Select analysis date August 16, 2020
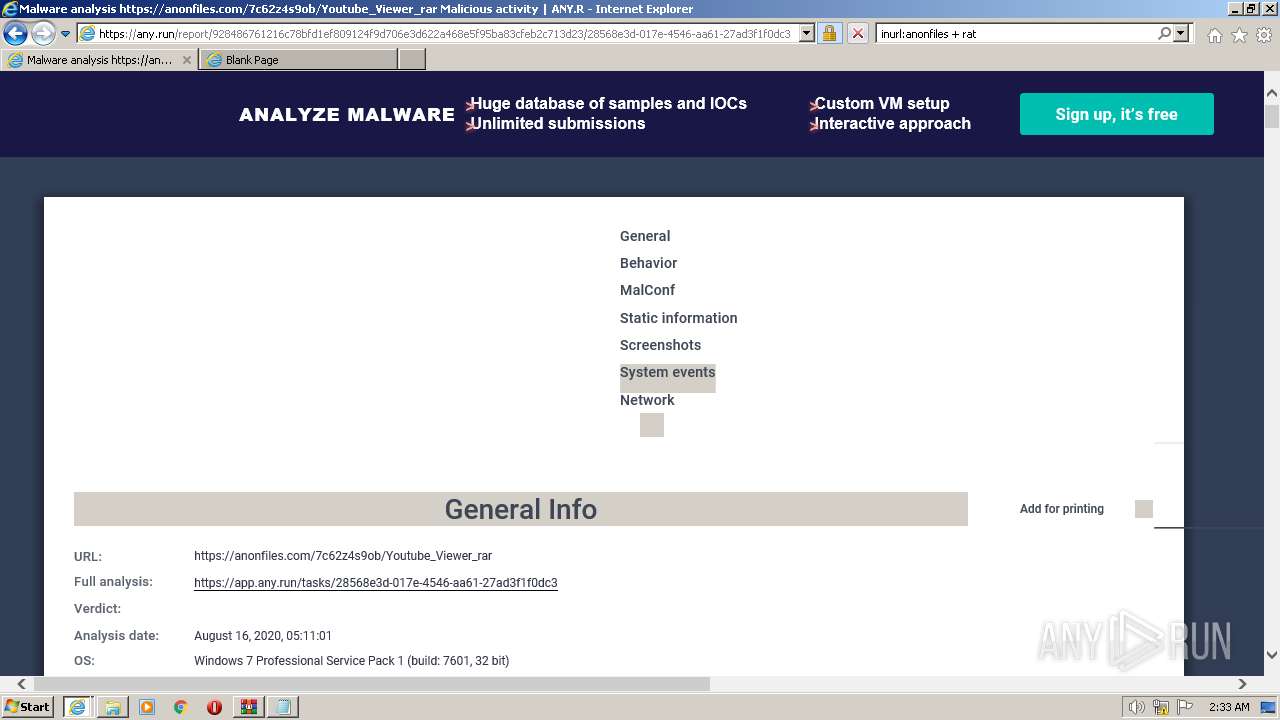1280x720 pixels. pos(263,636)
